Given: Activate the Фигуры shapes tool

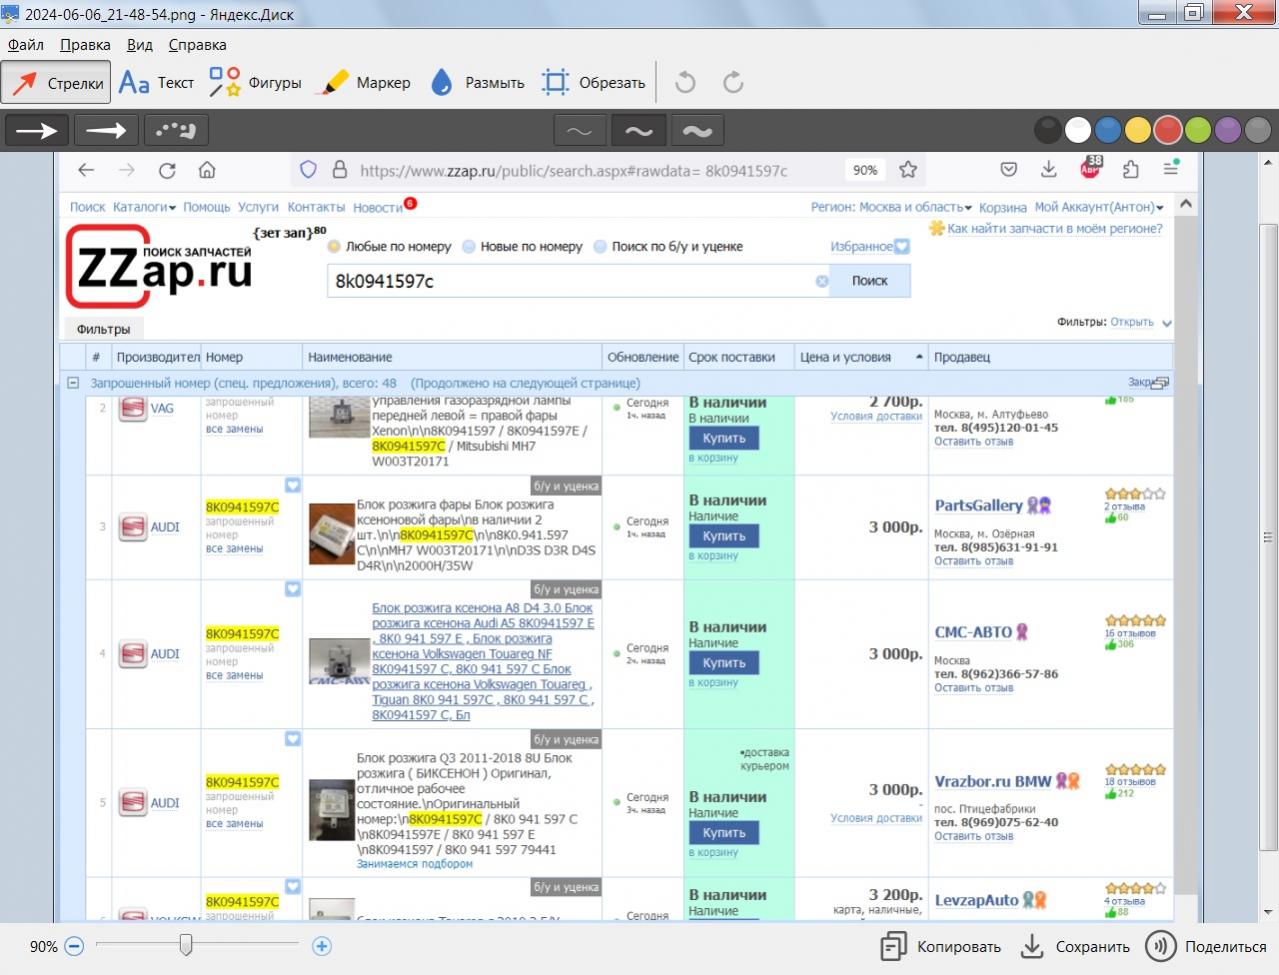Looking at the screenshot, I should pos(255,83).
